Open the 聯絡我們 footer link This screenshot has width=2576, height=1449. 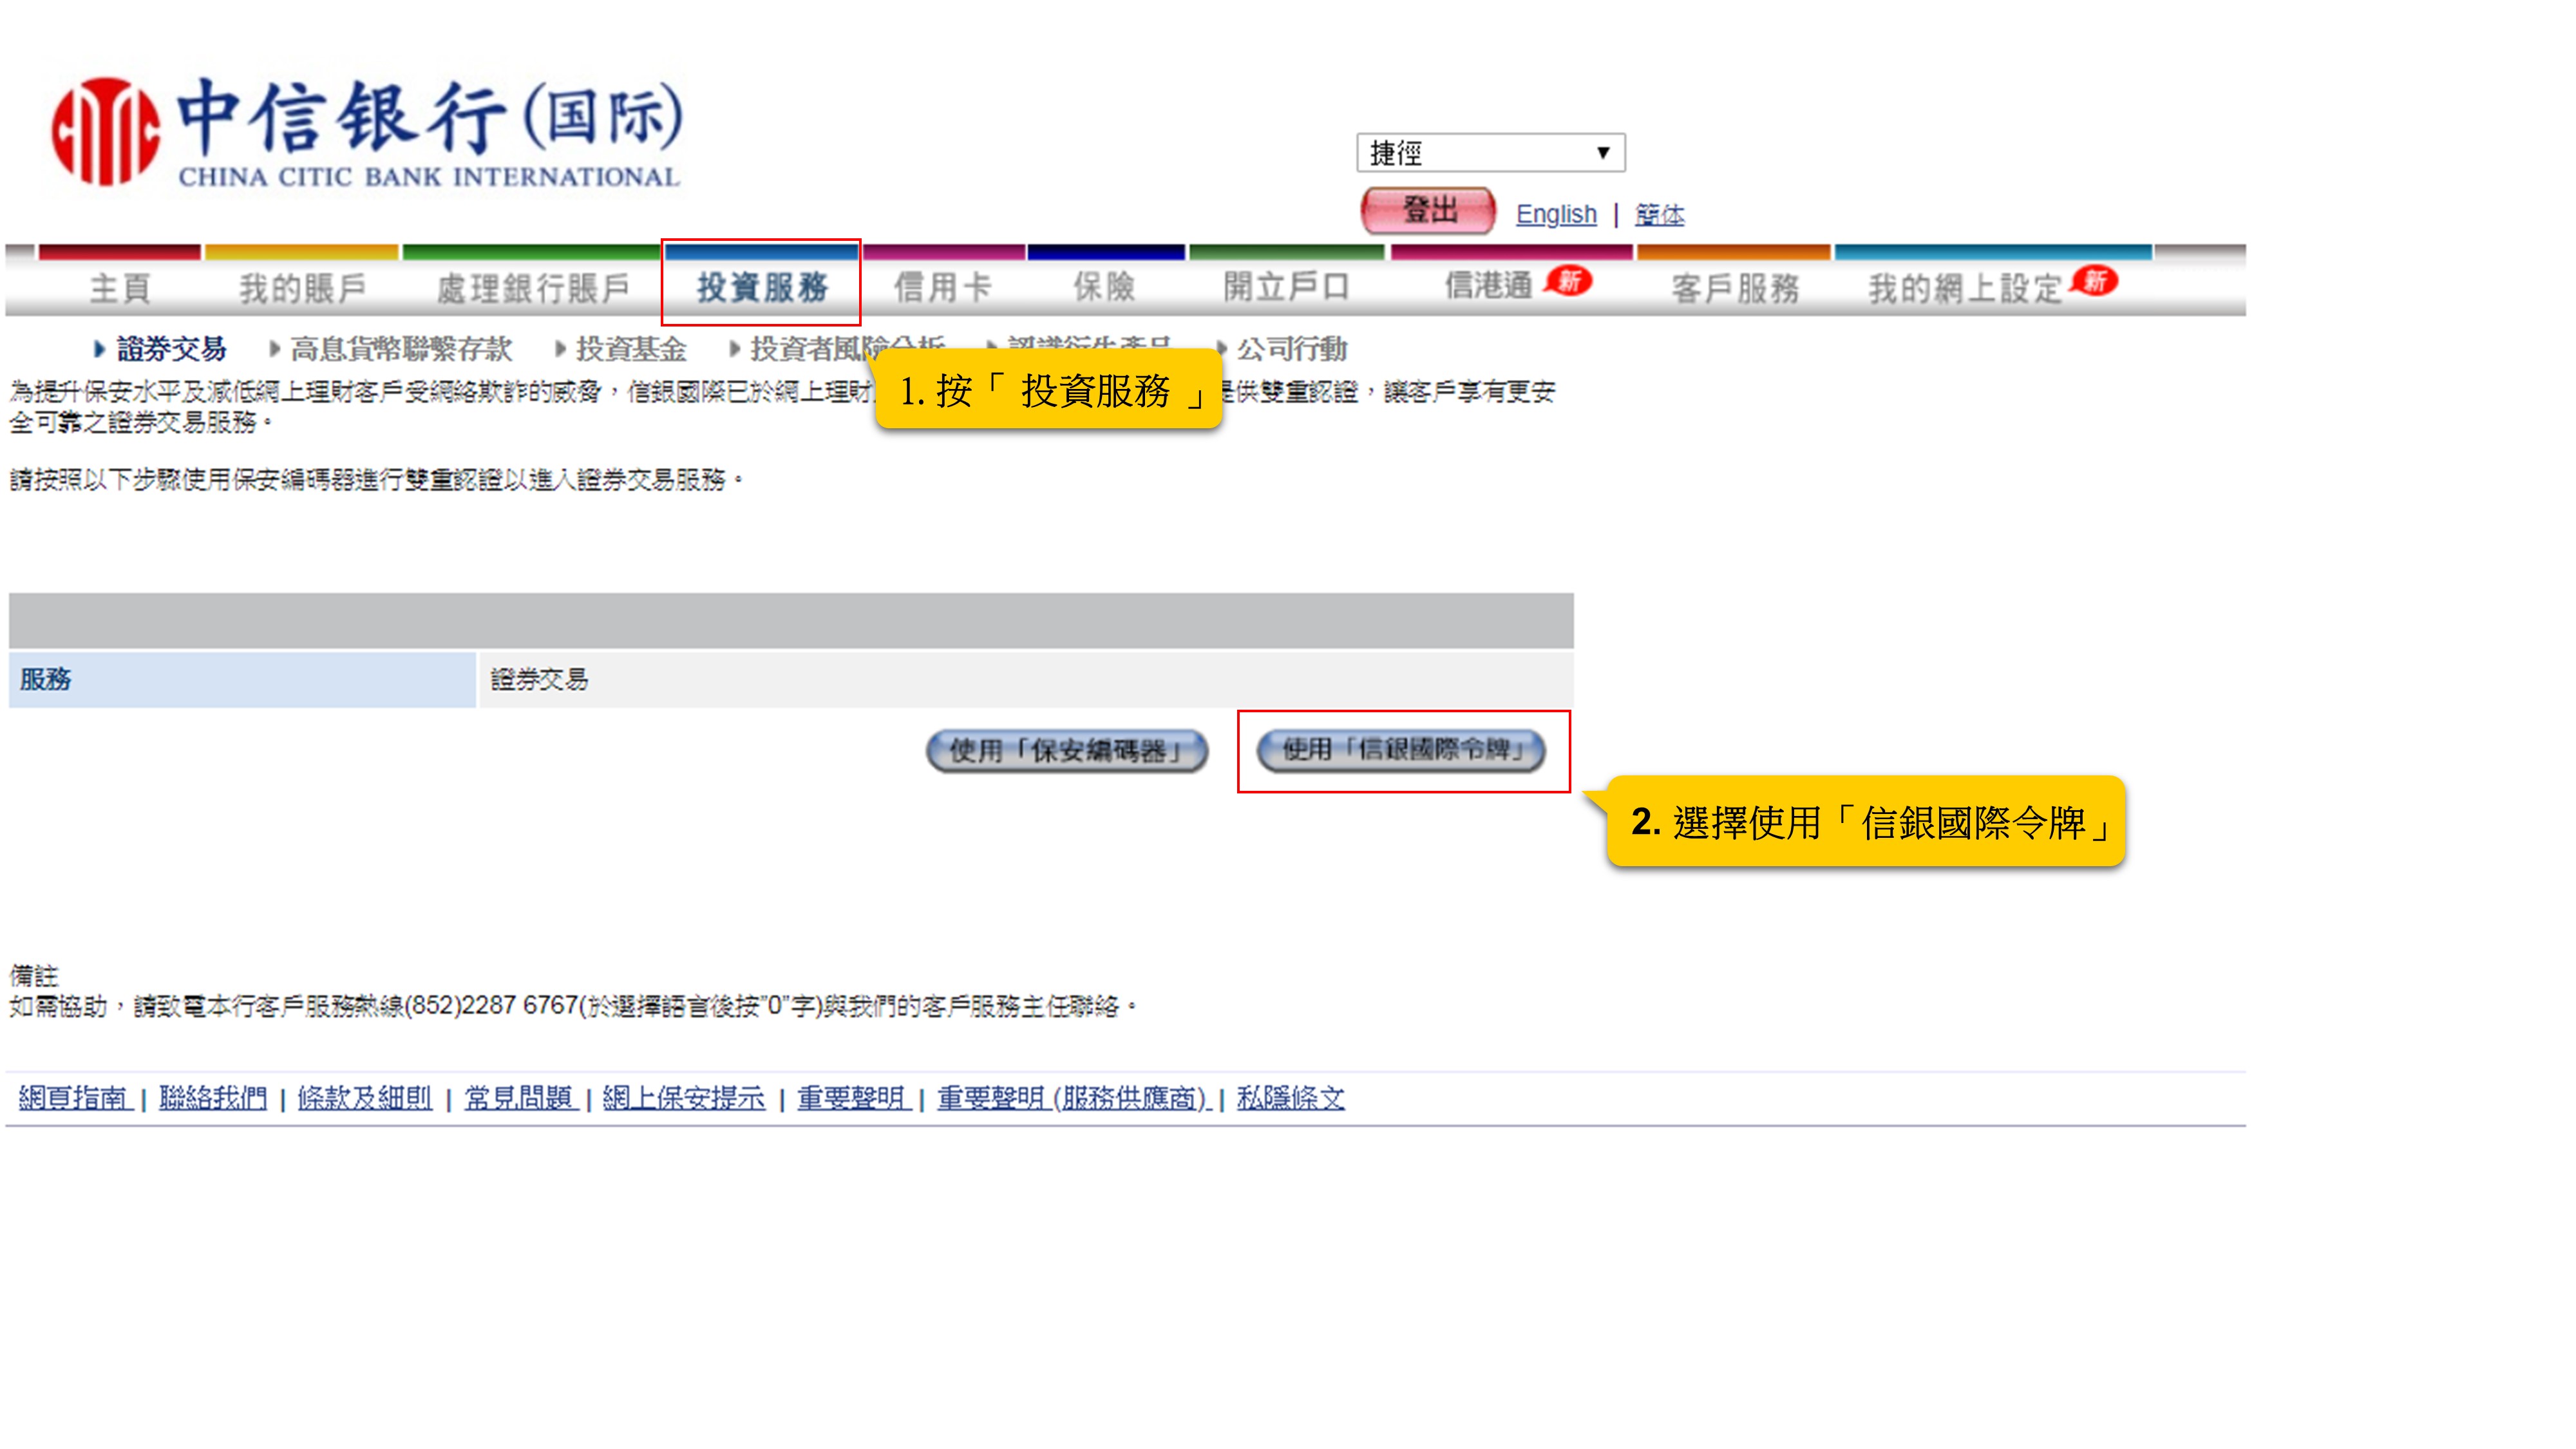click(213, 1098)
